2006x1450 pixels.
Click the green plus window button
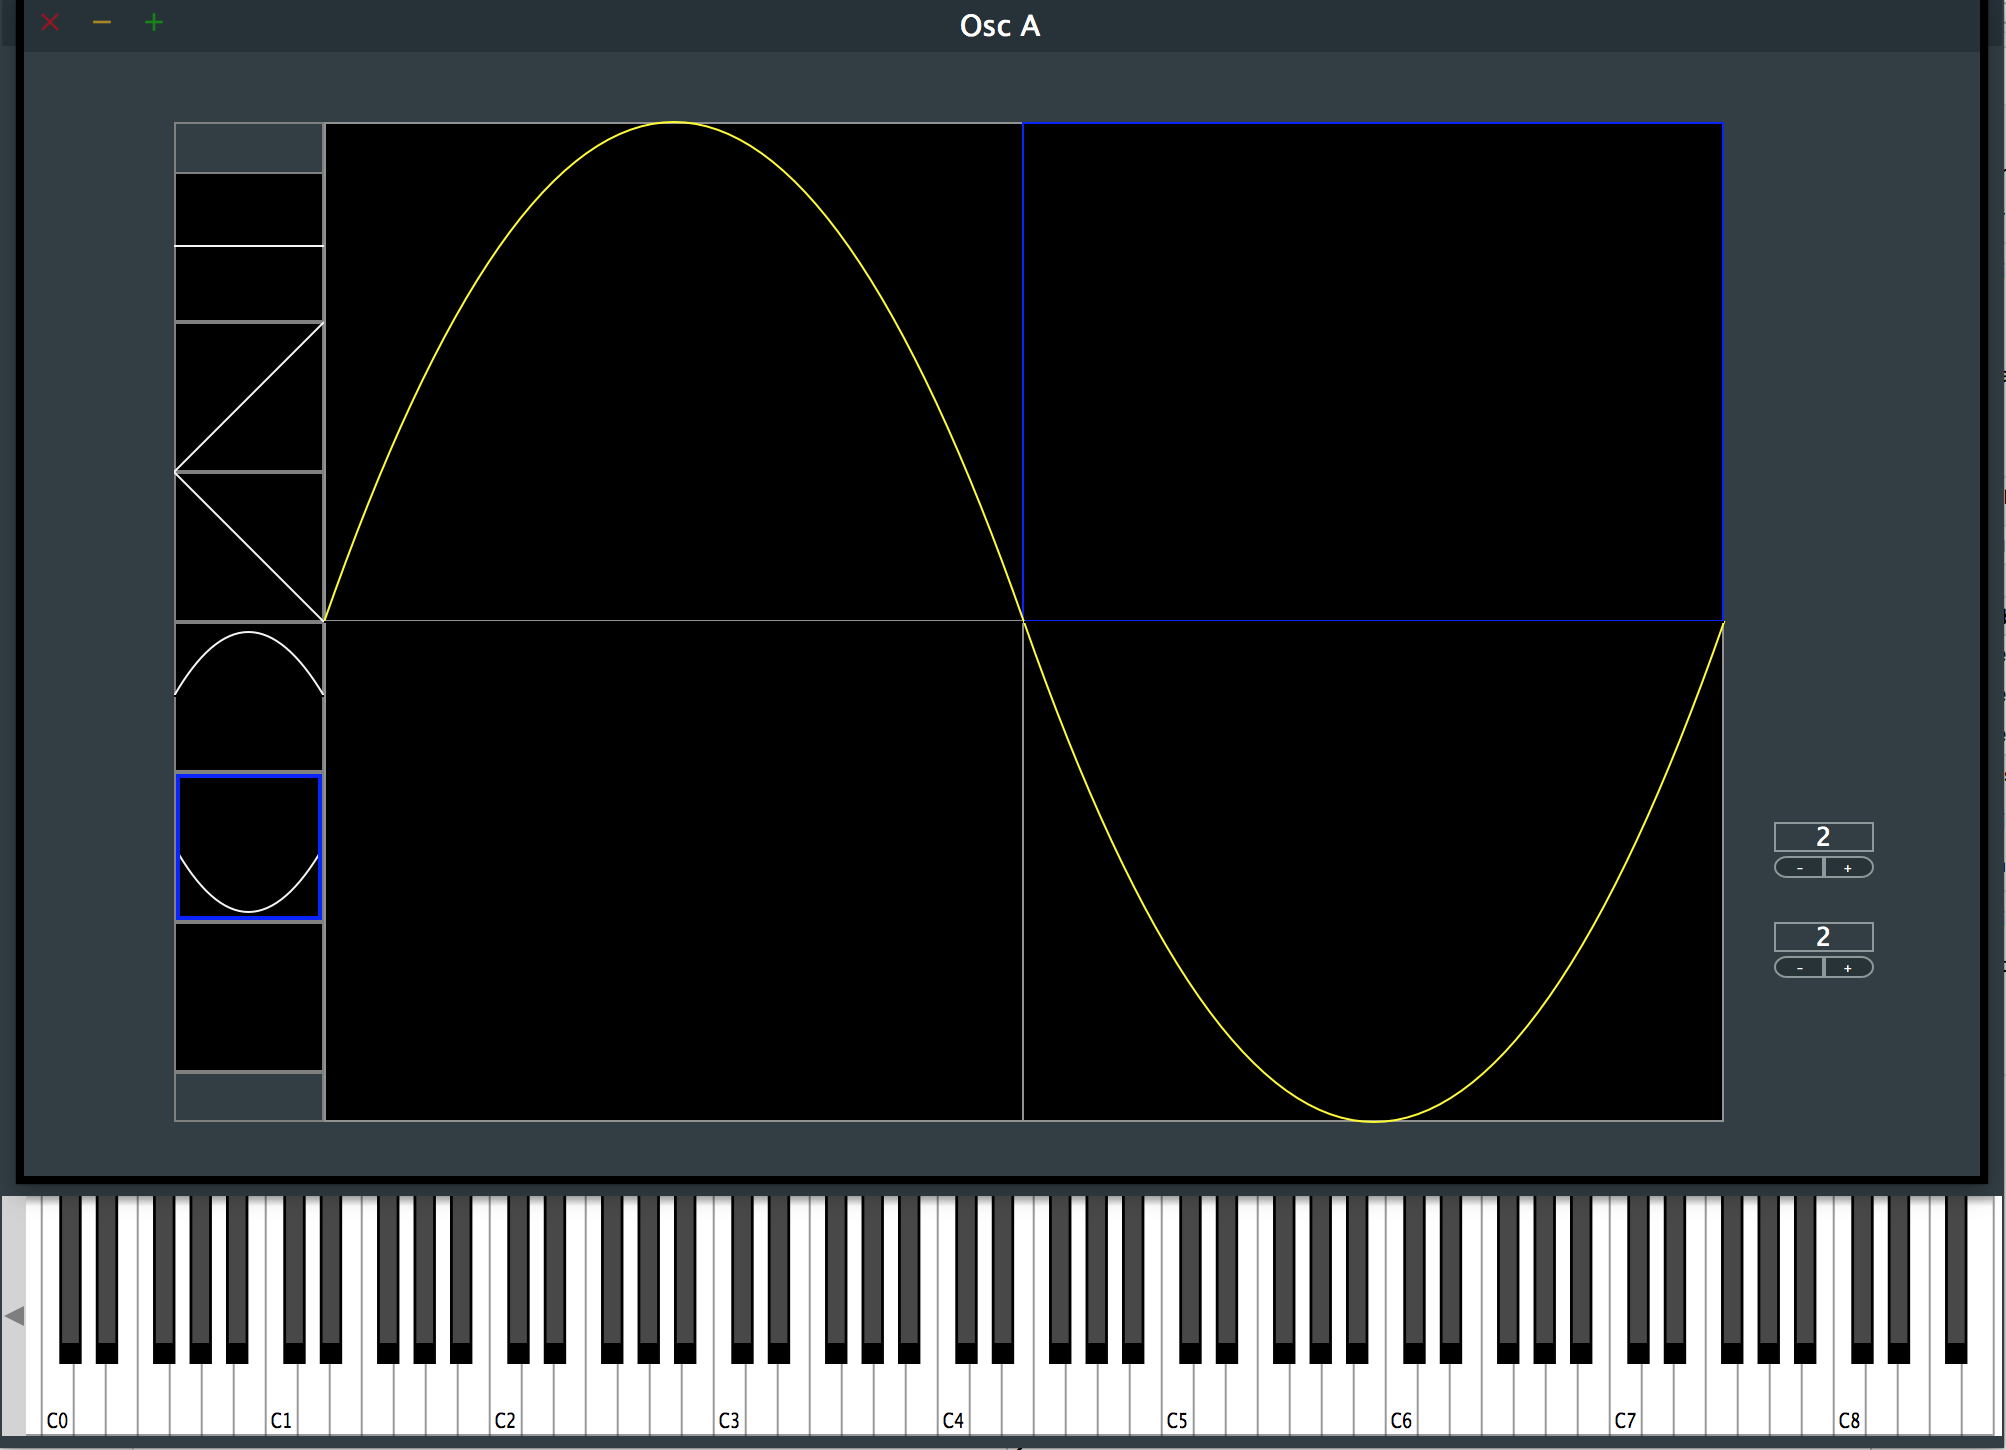click(x=153, y=22)
